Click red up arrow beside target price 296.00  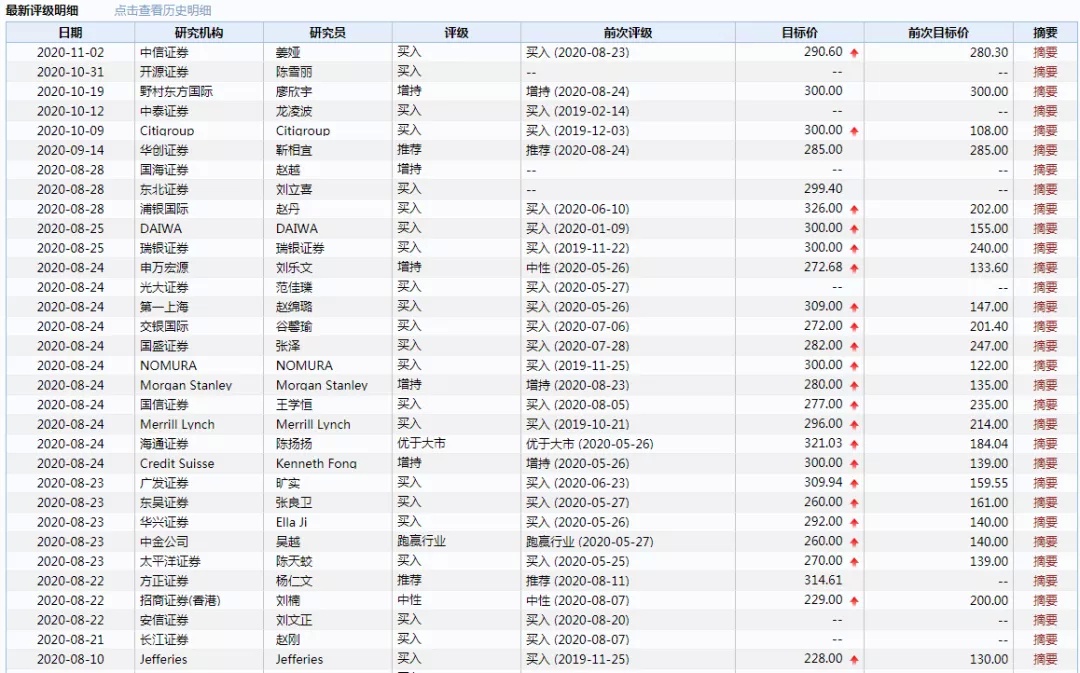[x=854, y=425]
